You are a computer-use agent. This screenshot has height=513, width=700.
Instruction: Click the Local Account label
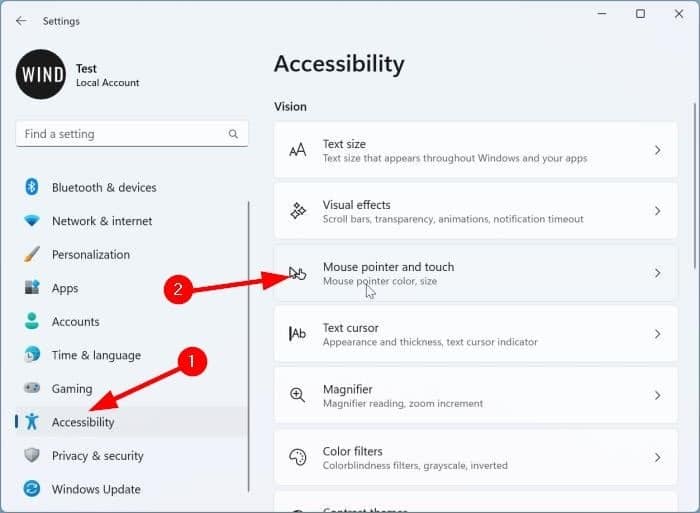[x=108, y=83]
